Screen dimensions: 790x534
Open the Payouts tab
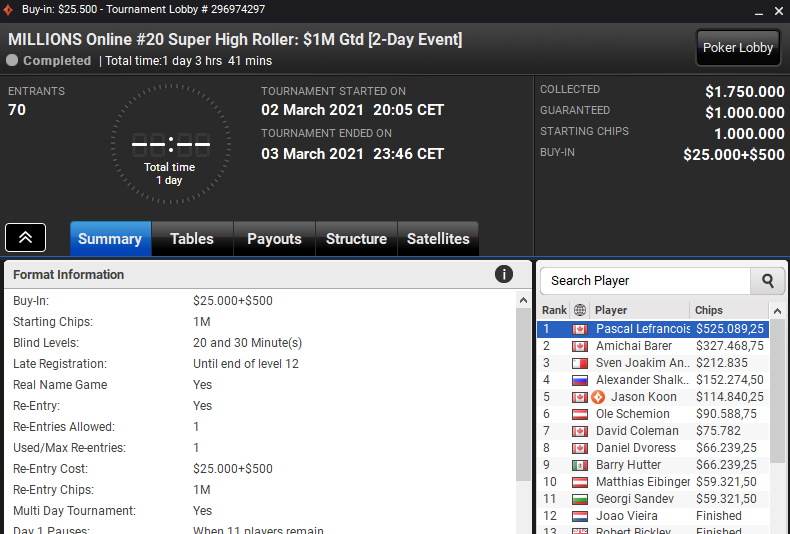click(x=274, y=239)
